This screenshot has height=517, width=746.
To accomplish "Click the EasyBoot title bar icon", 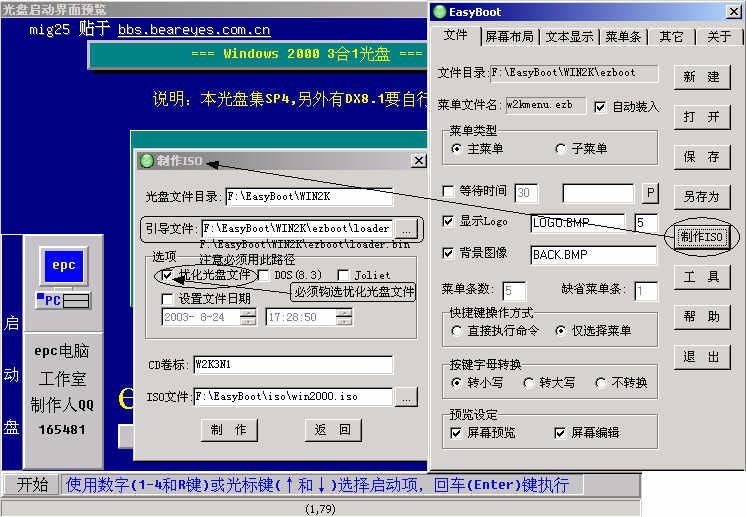I will tap(440, 12).
